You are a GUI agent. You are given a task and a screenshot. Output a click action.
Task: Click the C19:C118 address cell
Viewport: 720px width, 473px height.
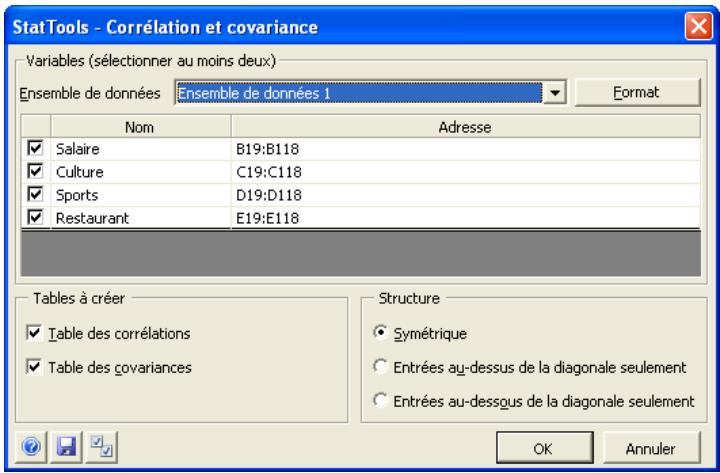[466, 172]
